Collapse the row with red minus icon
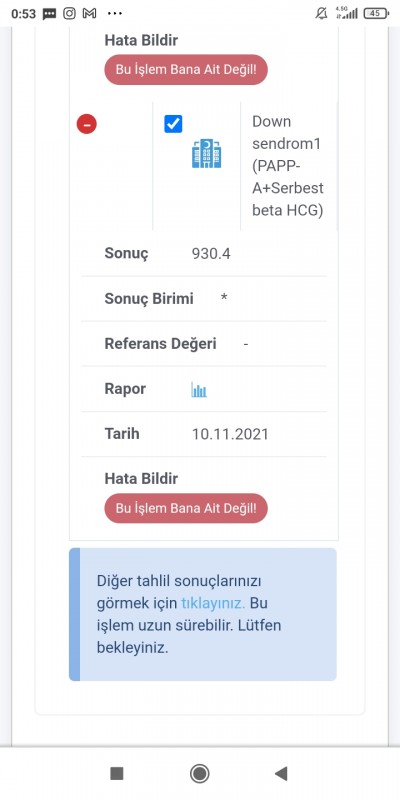 87,124
